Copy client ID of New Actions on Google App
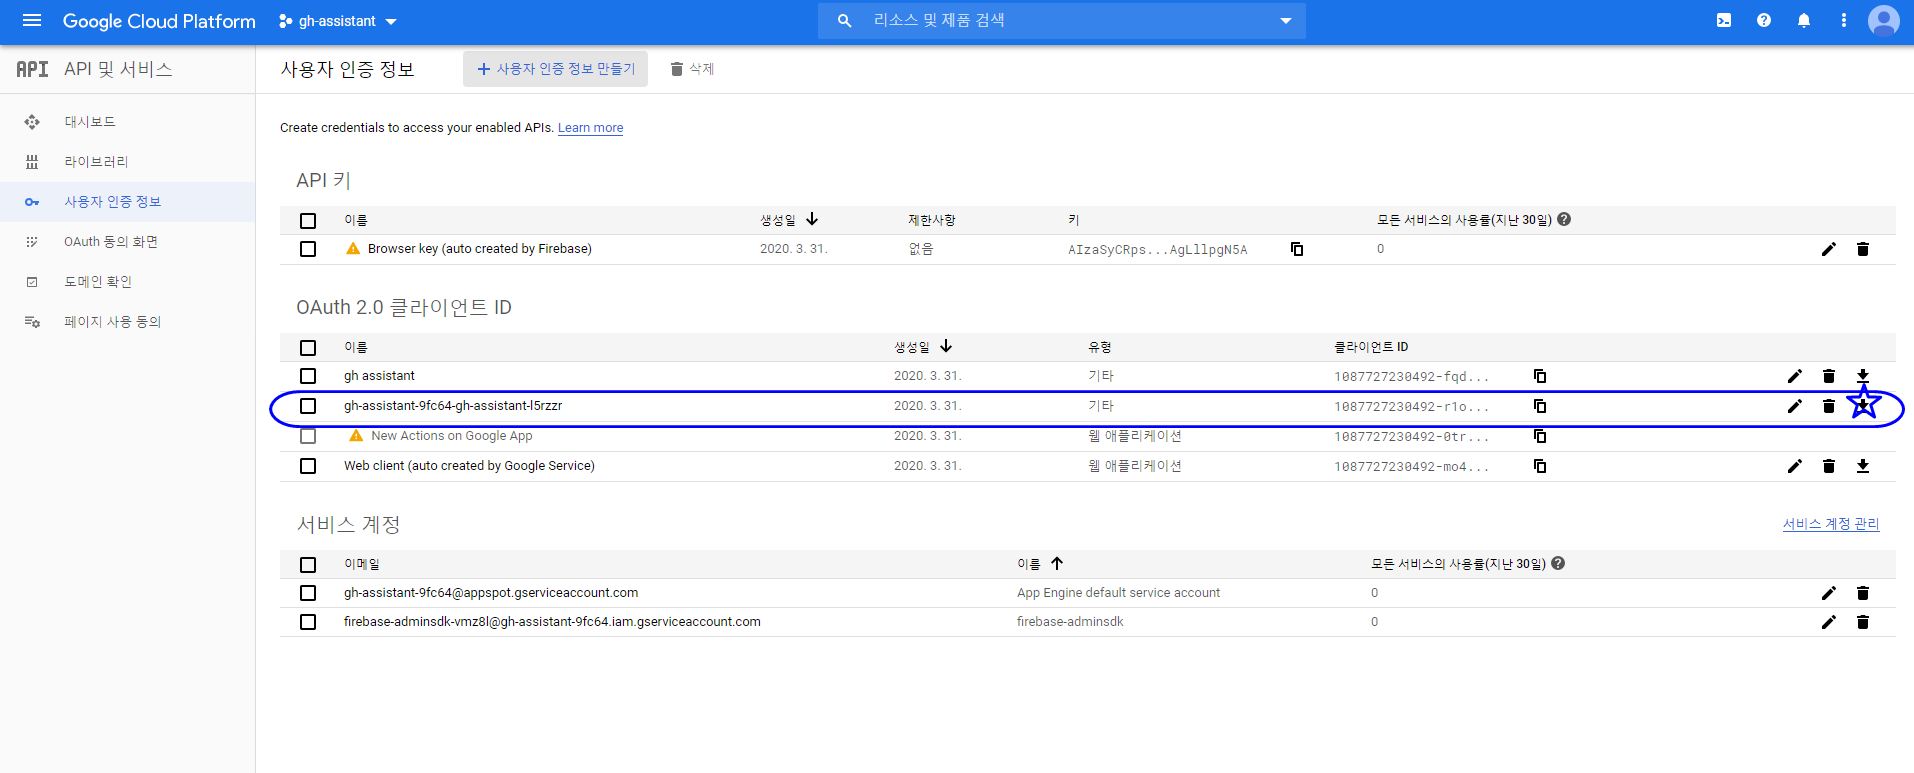Screen dimensions: 1914x773 [1540, 436]
